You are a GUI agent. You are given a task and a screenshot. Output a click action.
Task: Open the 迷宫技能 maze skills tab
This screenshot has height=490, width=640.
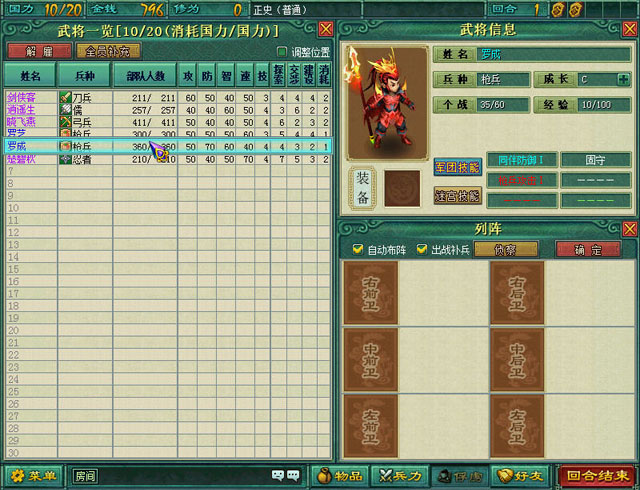[x=457, y=196]
